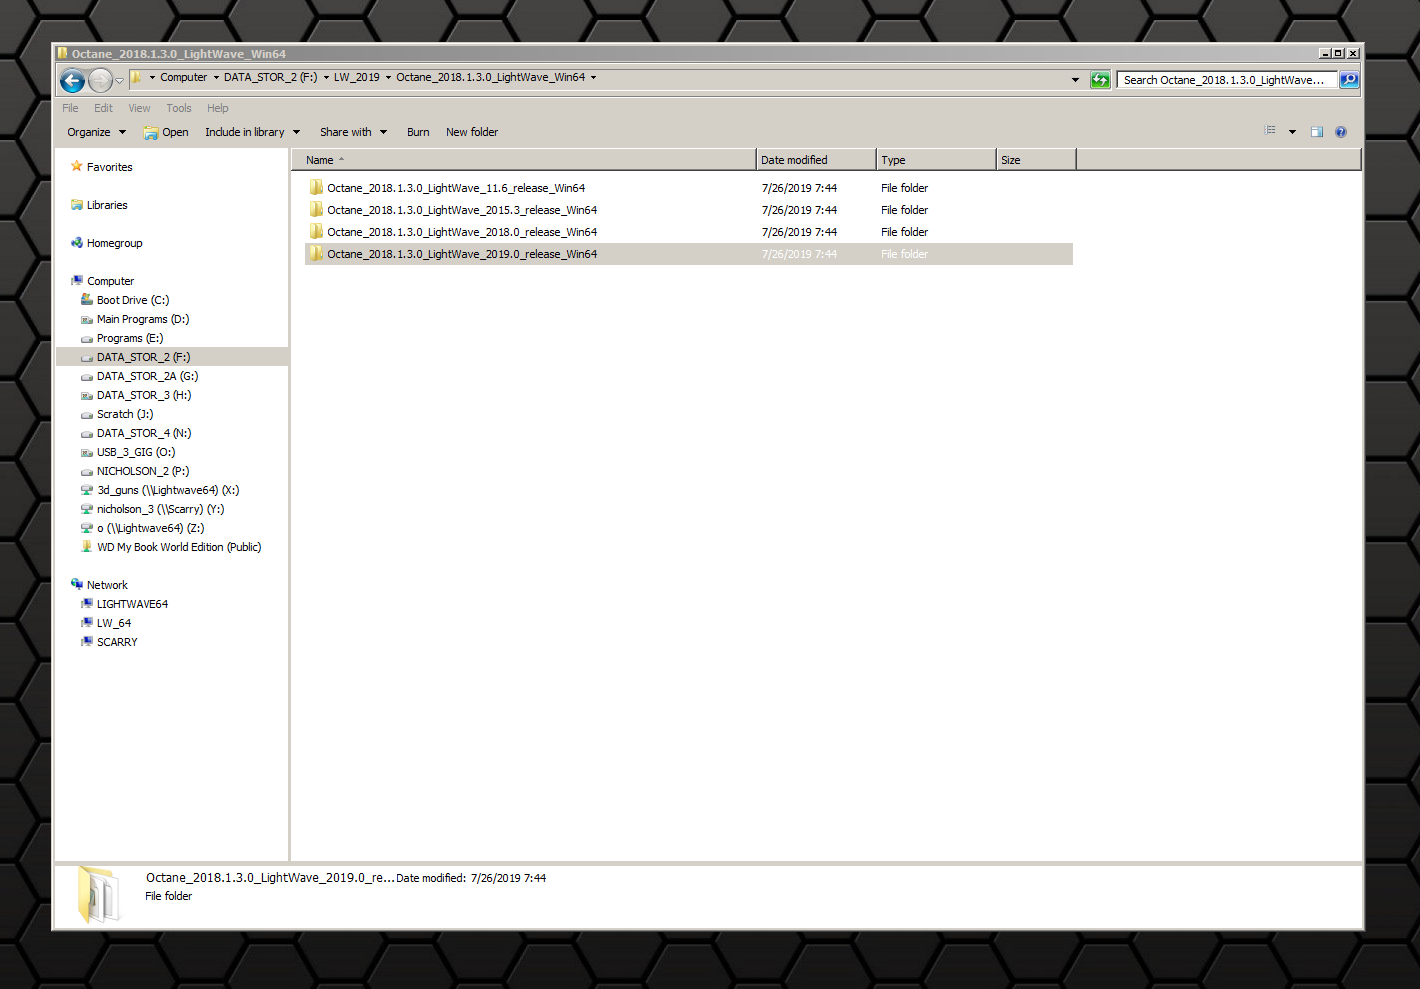Viewport: 1420px width, 989px height.
Task: Click the folder icon of LightWave_2015.3 row
Action: (316, 209)
